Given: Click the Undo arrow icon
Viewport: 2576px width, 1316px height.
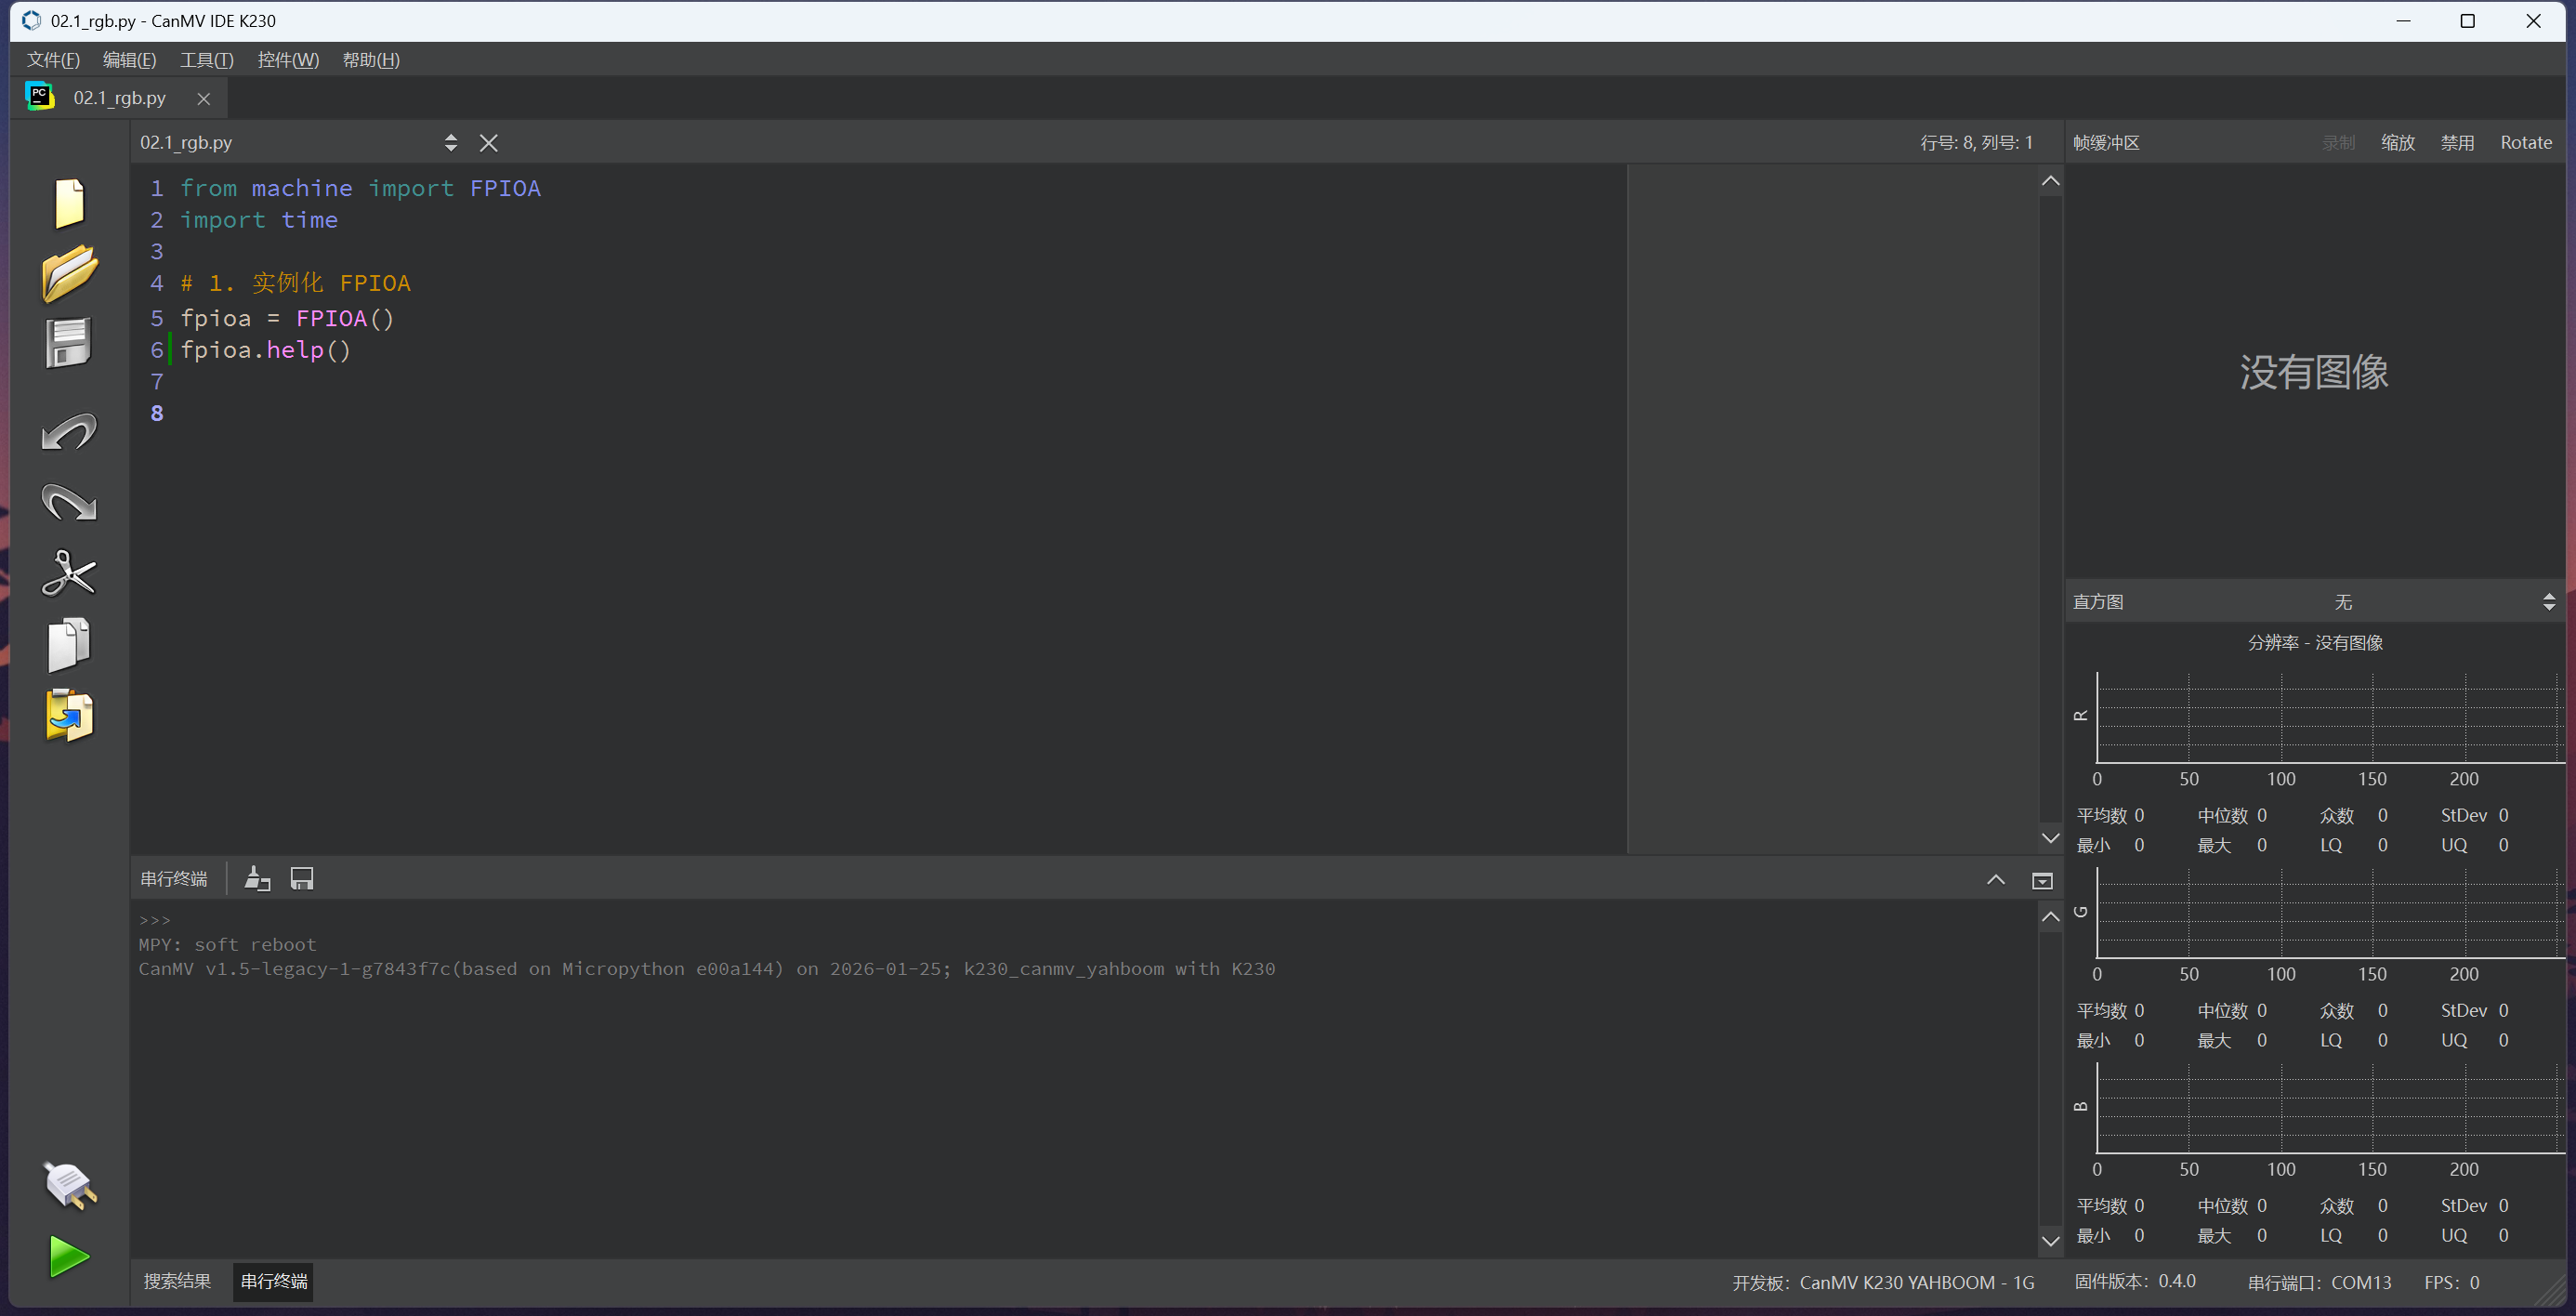Looking at the screenshot, I should click(69, 432).
